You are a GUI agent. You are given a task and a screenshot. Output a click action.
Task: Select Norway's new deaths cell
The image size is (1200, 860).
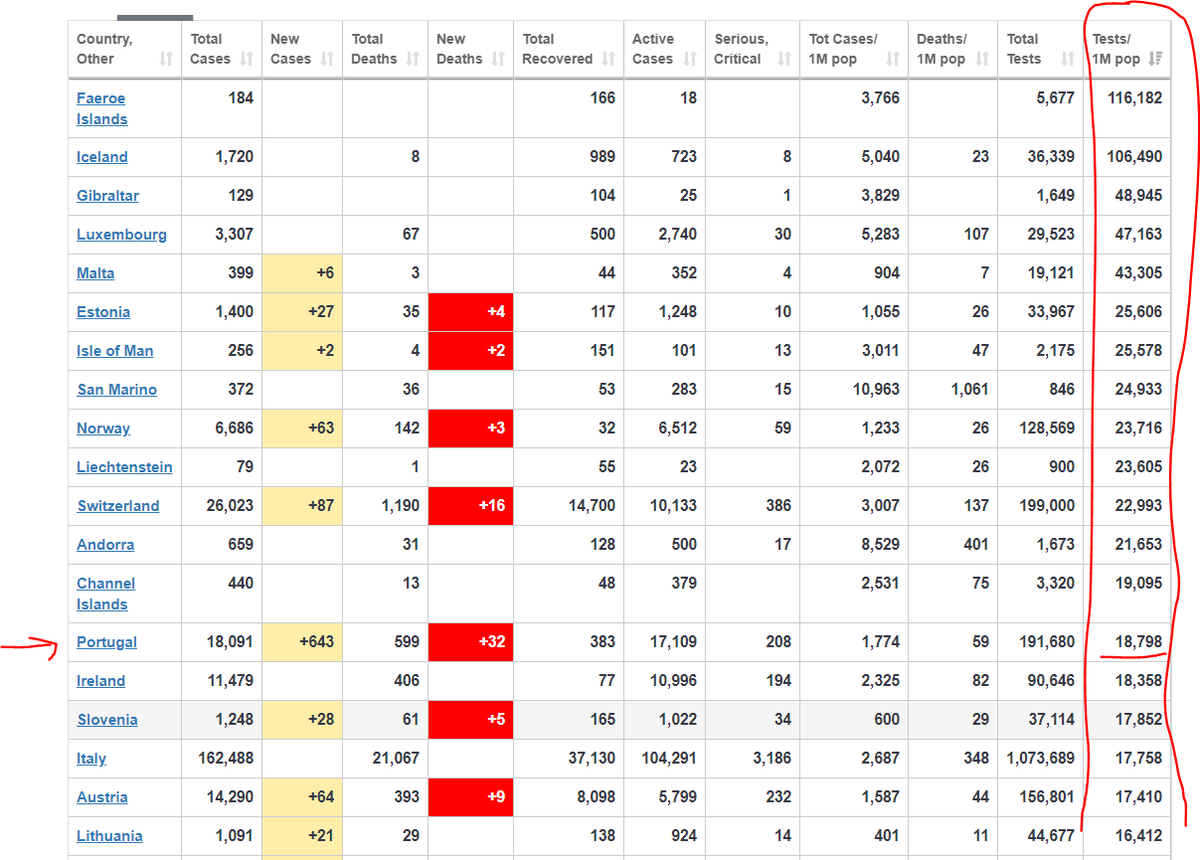(x=470, y=428)
